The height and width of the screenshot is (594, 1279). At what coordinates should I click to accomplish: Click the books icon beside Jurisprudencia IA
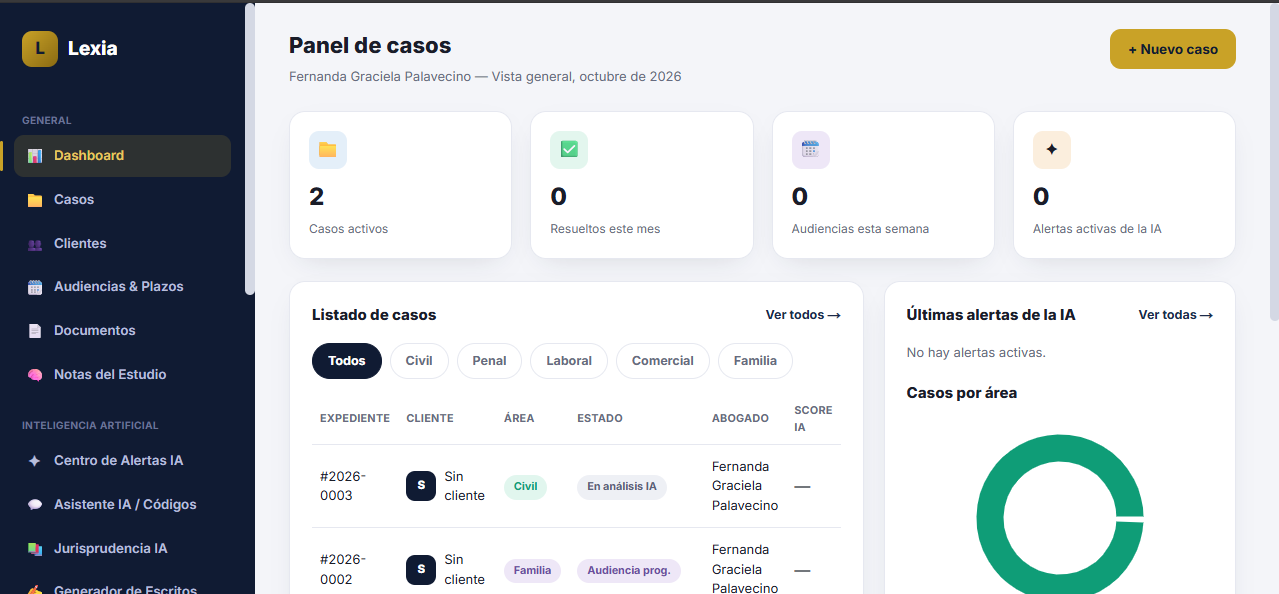coord(35,549)
